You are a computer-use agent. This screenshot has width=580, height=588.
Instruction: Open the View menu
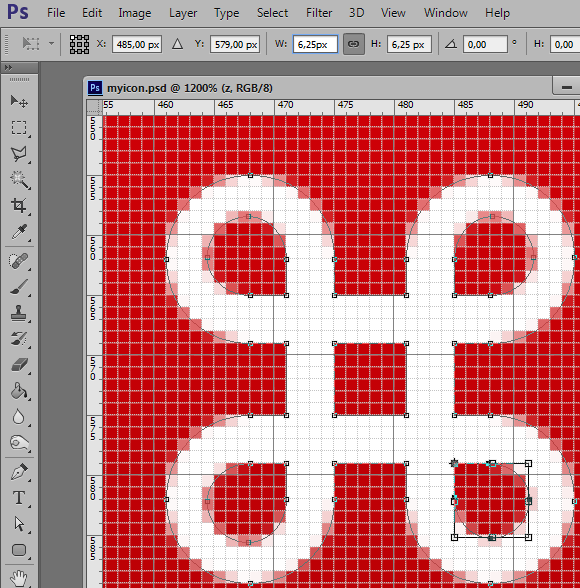(x=393, y=13)
